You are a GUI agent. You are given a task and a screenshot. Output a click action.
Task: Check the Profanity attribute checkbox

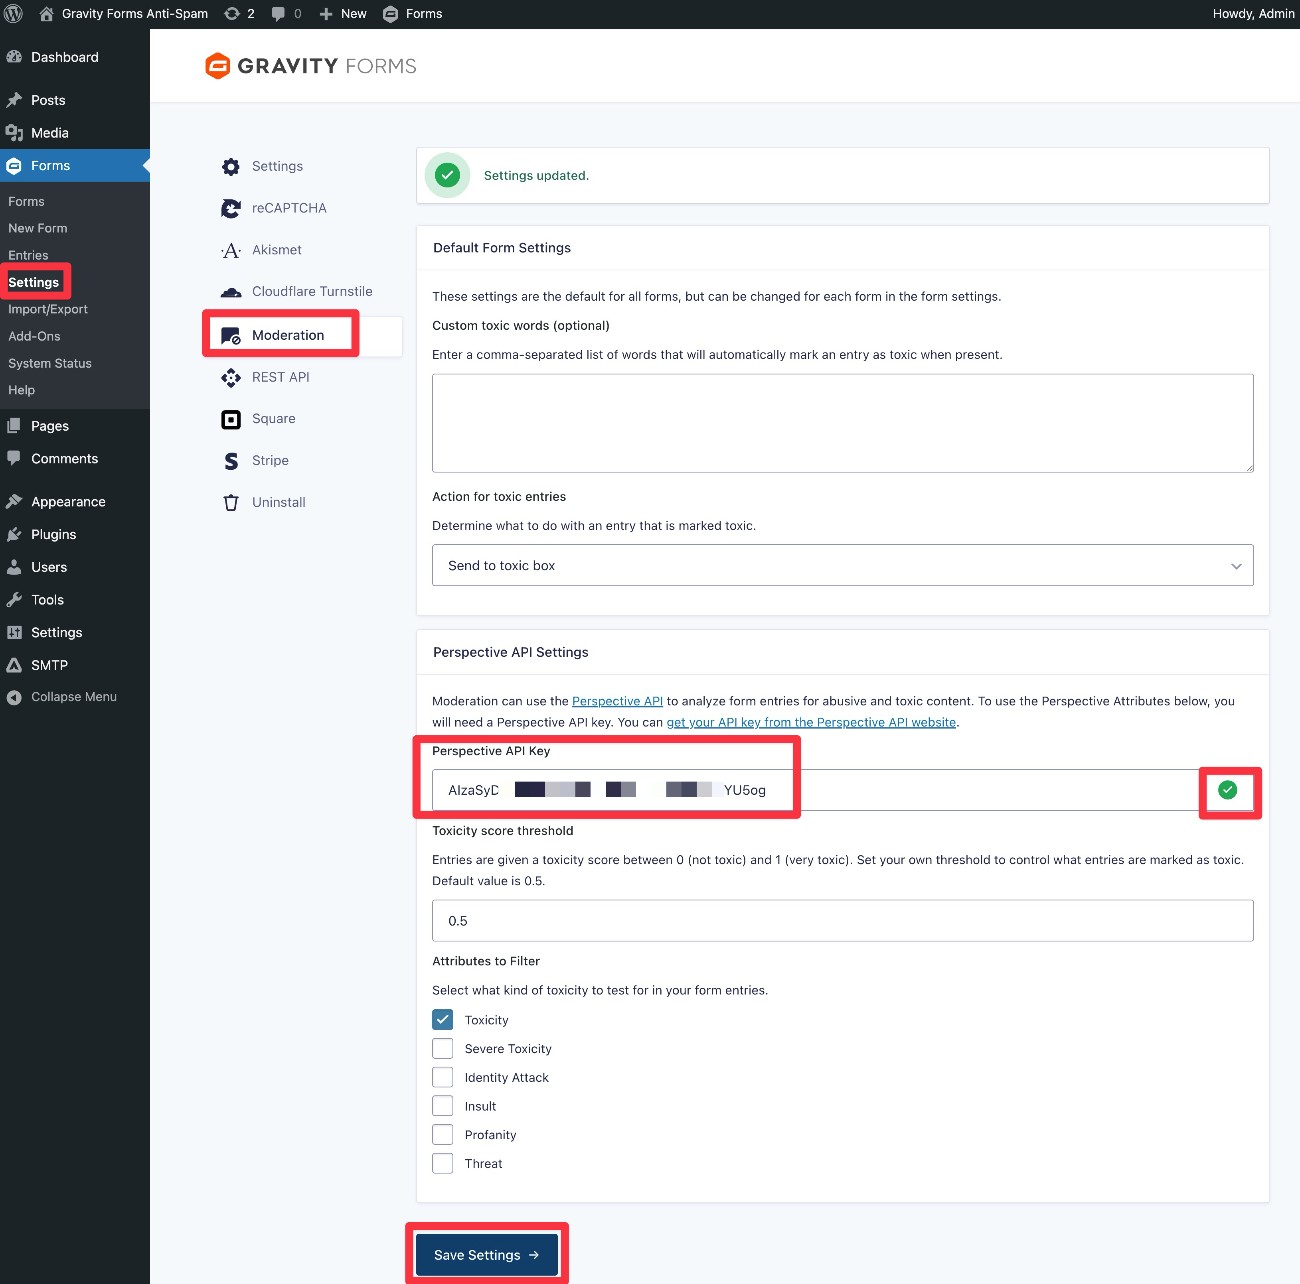coord(443,1135)
